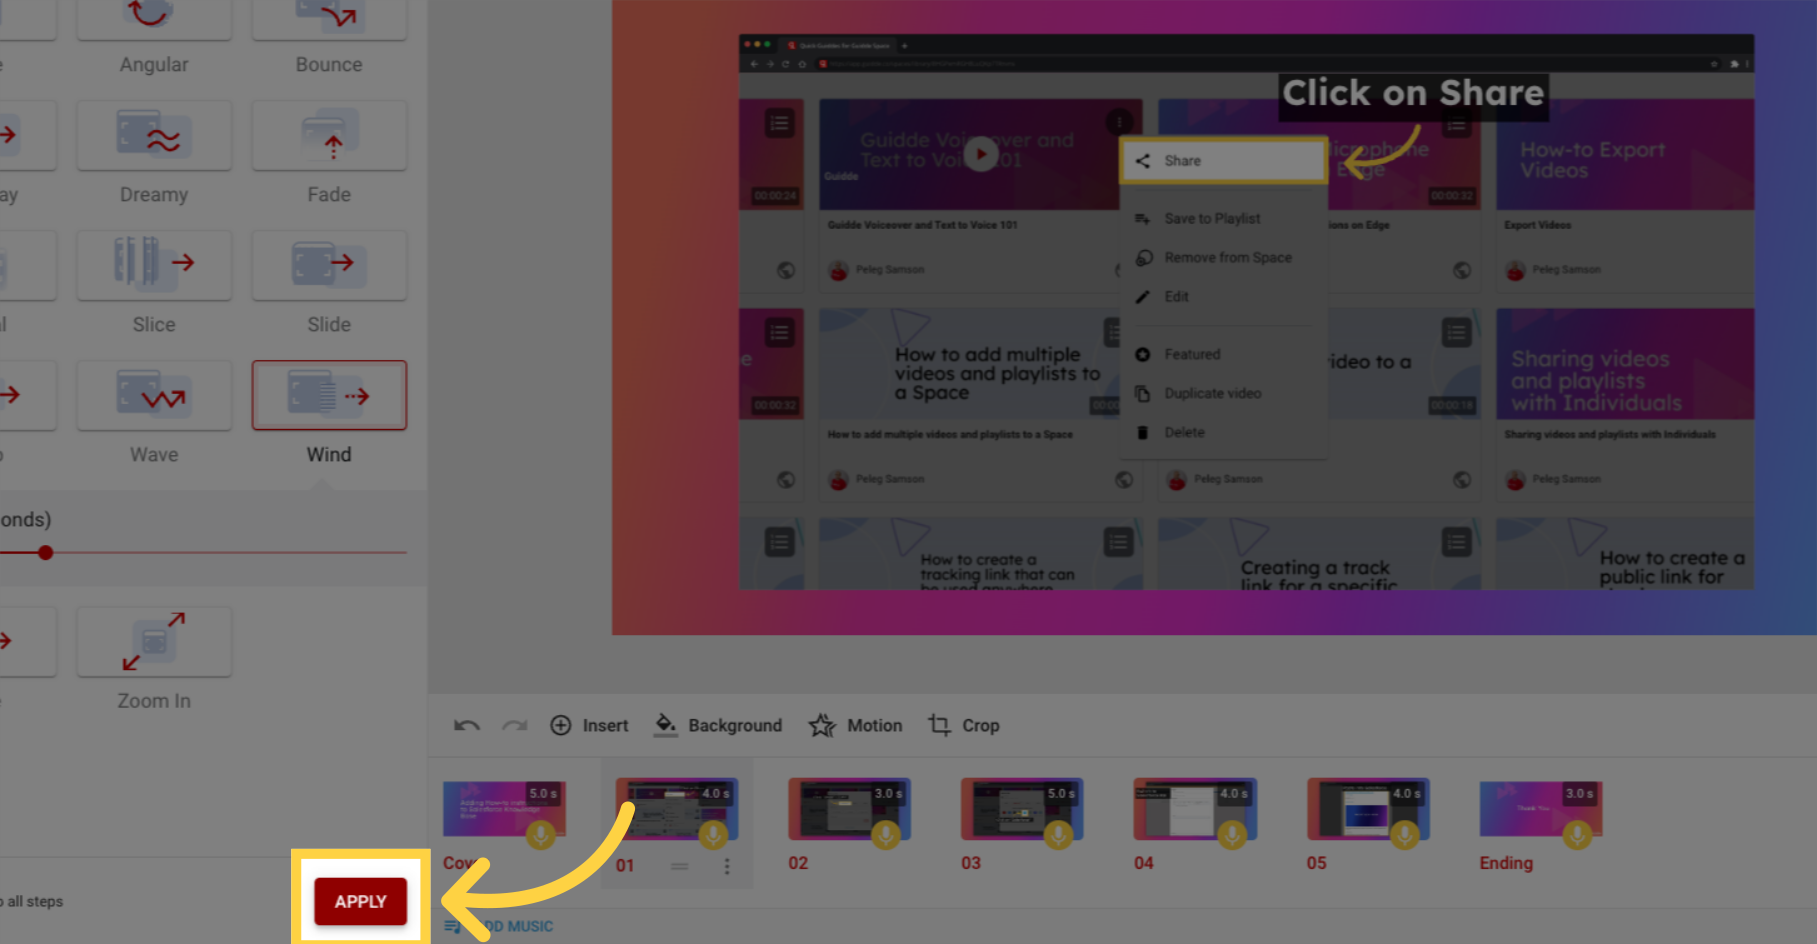1817x944 pixels.
Task: Undo the last edit
Action: [x=467, y=726]
